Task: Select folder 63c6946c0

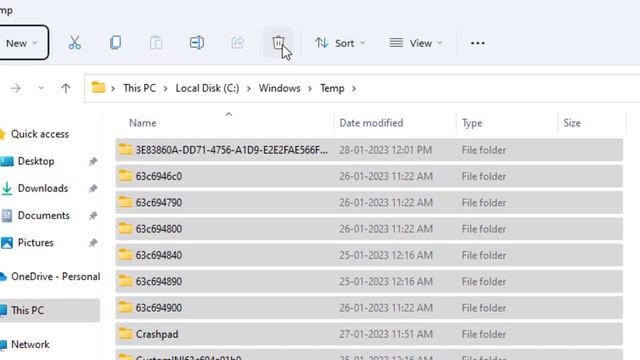Action: pyautogui.click(x=369, y=176)
